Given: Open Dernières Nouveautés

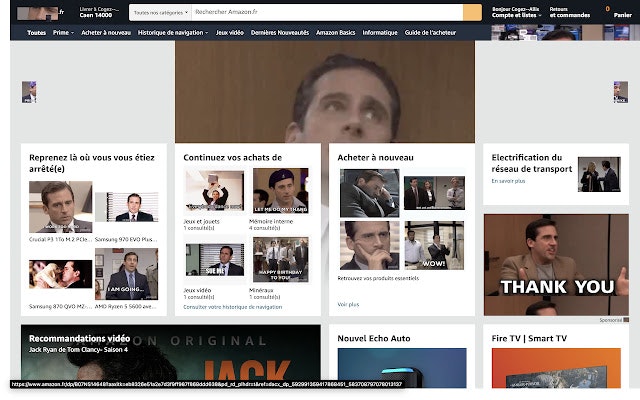Looking at the screenshot, I should click(280, 33).
